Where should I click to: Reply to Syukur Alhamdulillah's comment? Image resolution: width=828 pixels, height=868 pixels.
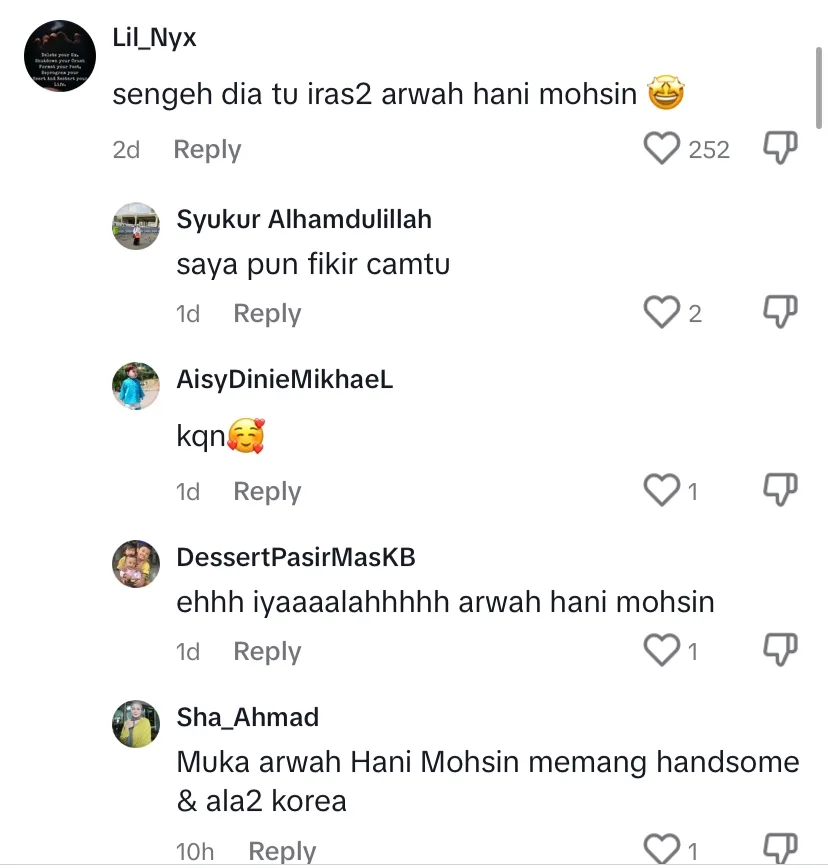pyautogui.click(x=267, y=314)
